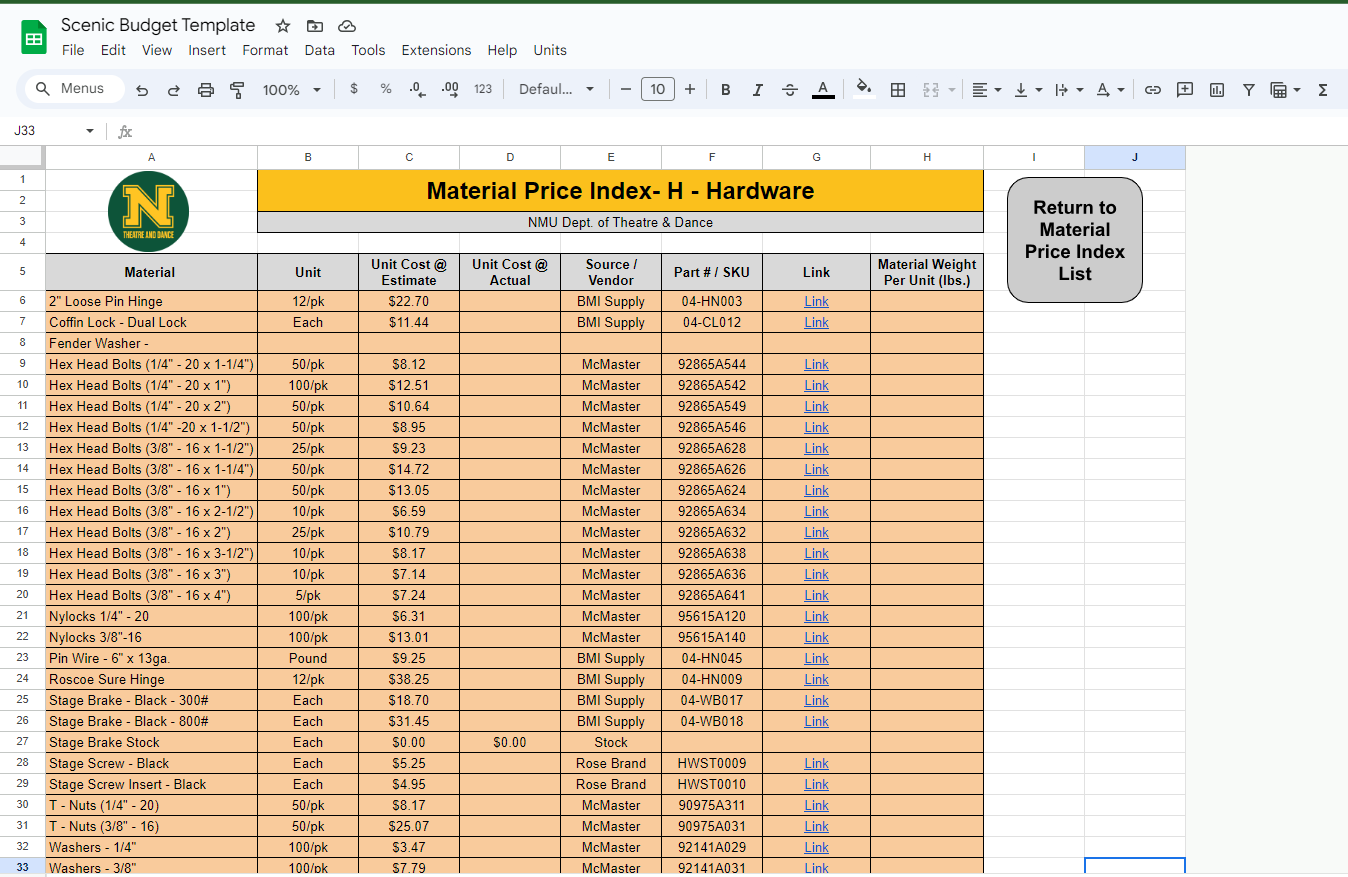1348x877 pixels.
Task: Open Link for Roscoe Sure Hinge
Action: tap(816, 679)
